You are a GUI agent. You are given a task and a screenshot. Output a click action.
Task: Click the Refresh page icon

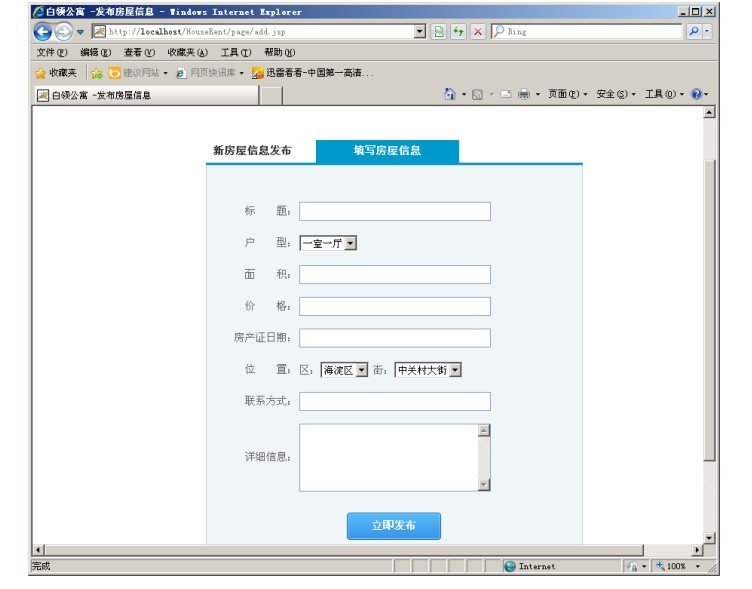[x=458, y=32]
